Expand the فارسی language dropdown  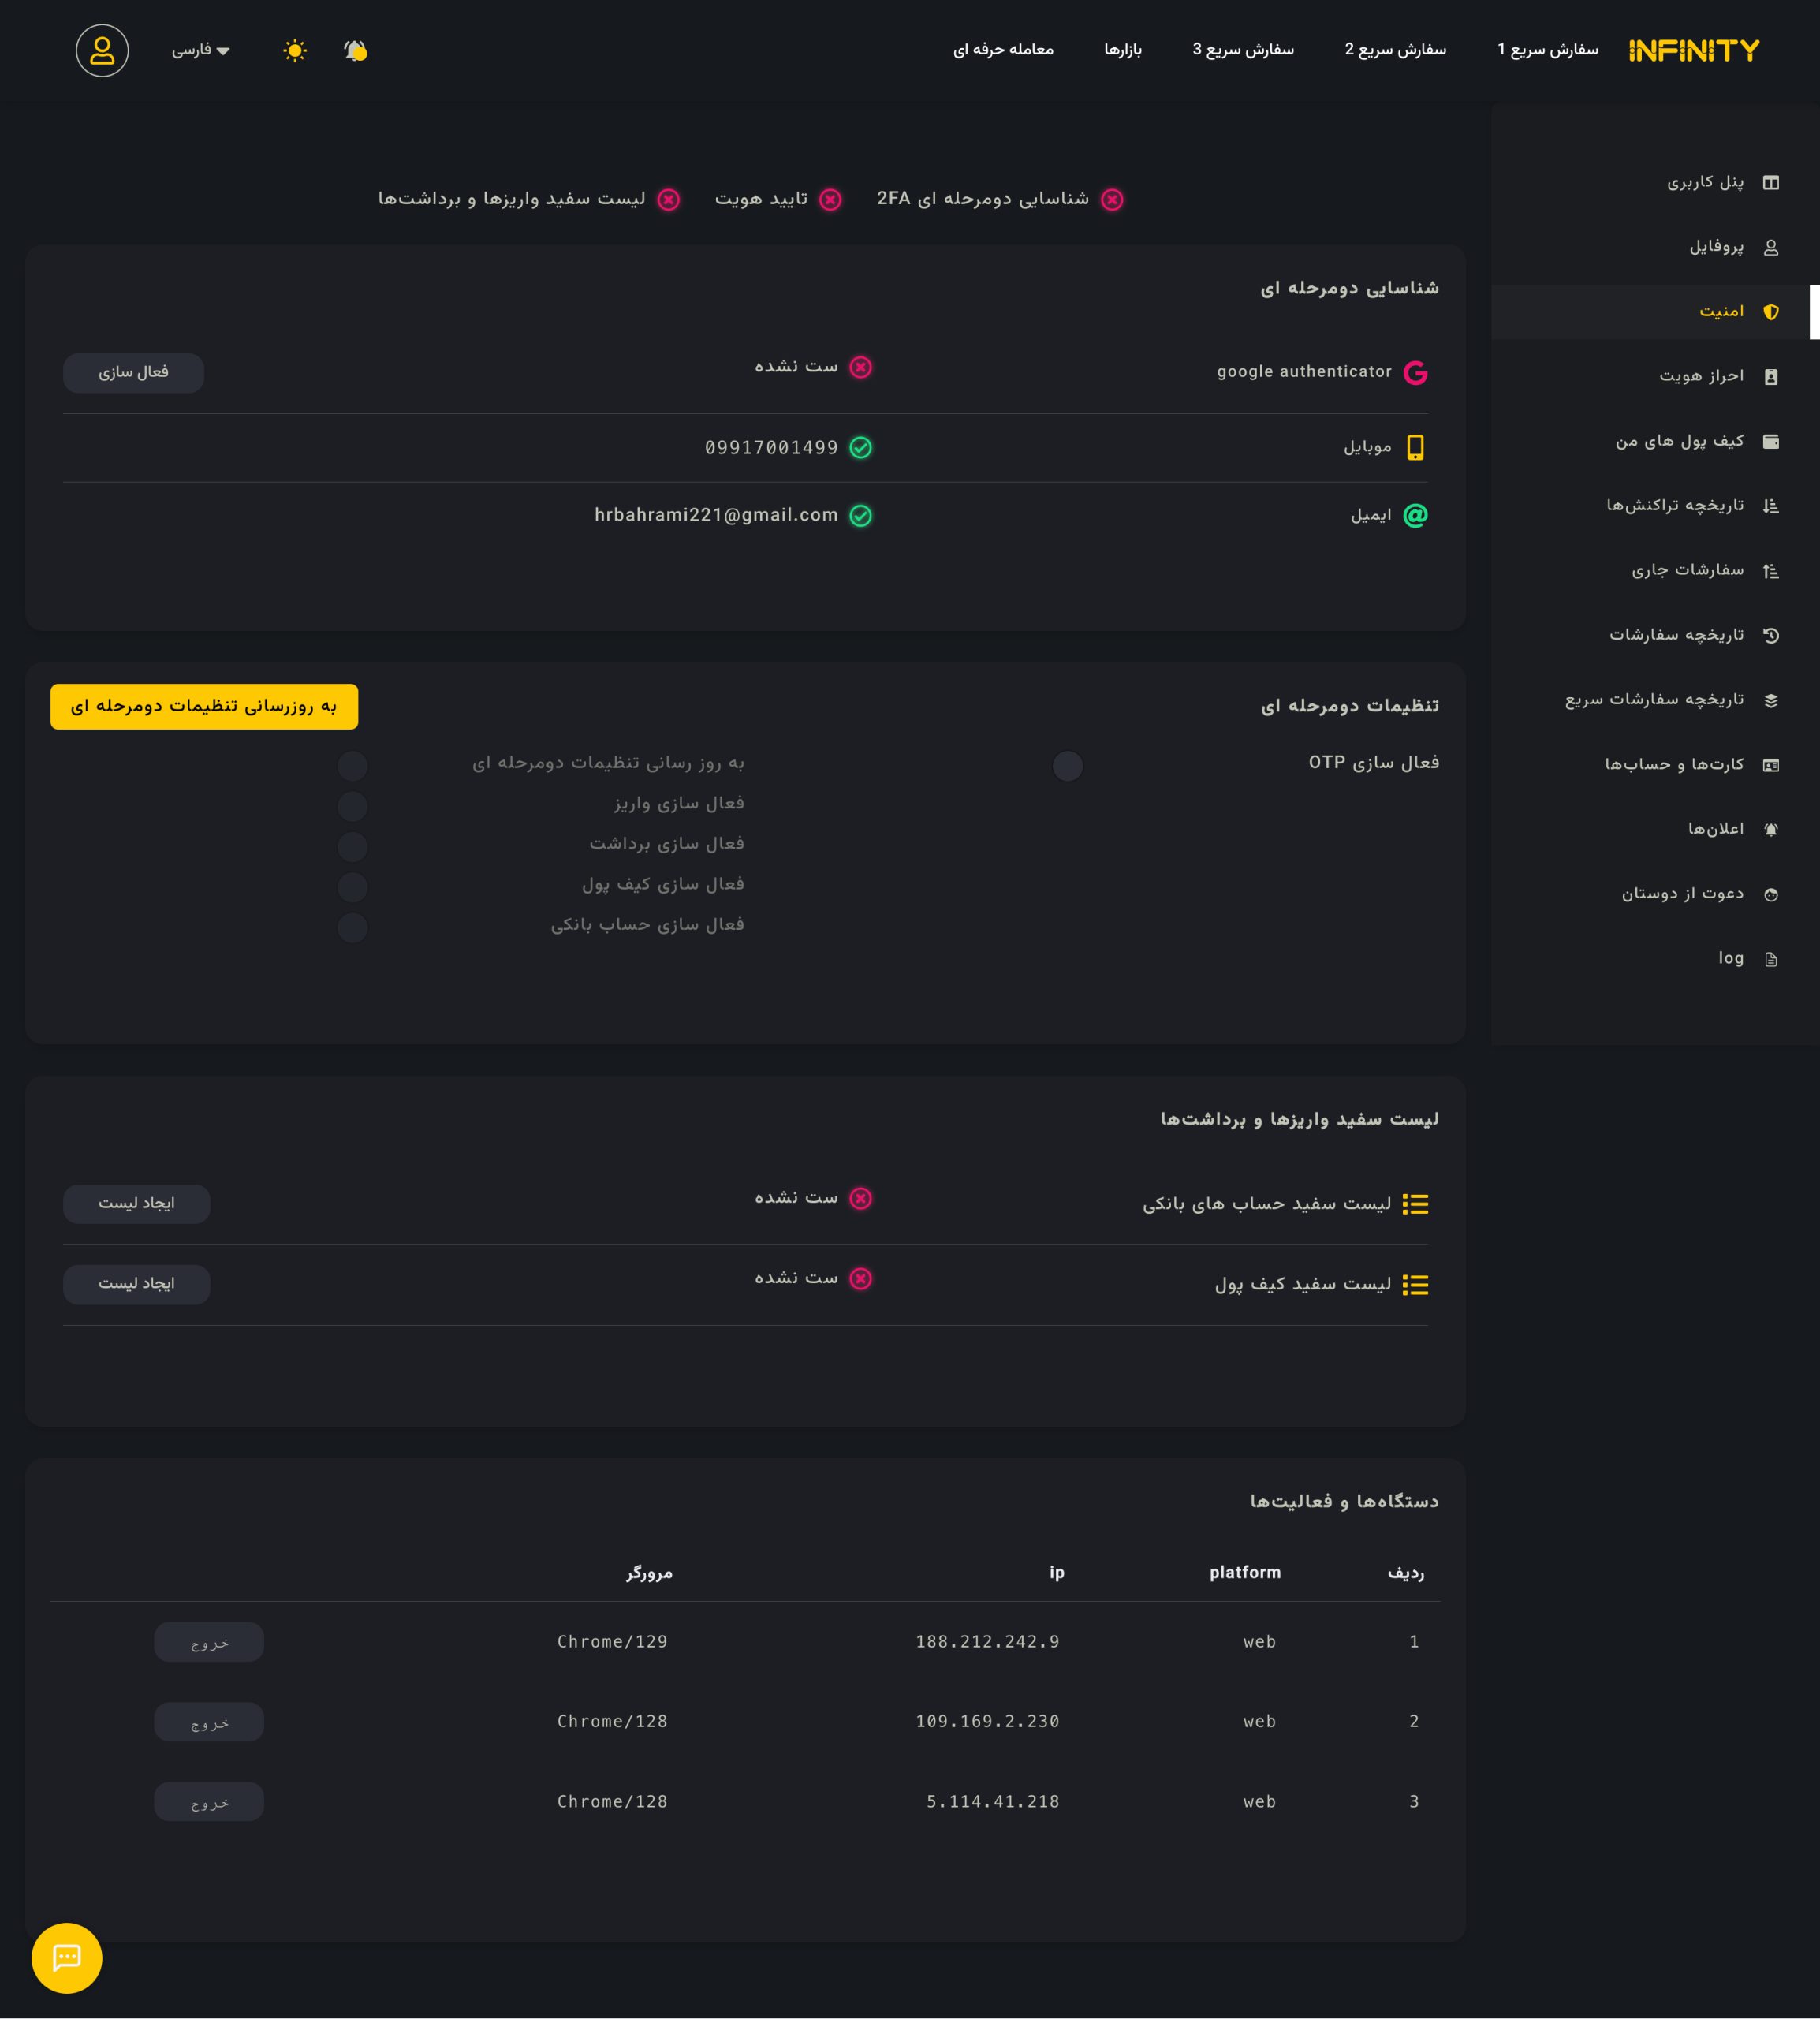click(x=200, y=51)
